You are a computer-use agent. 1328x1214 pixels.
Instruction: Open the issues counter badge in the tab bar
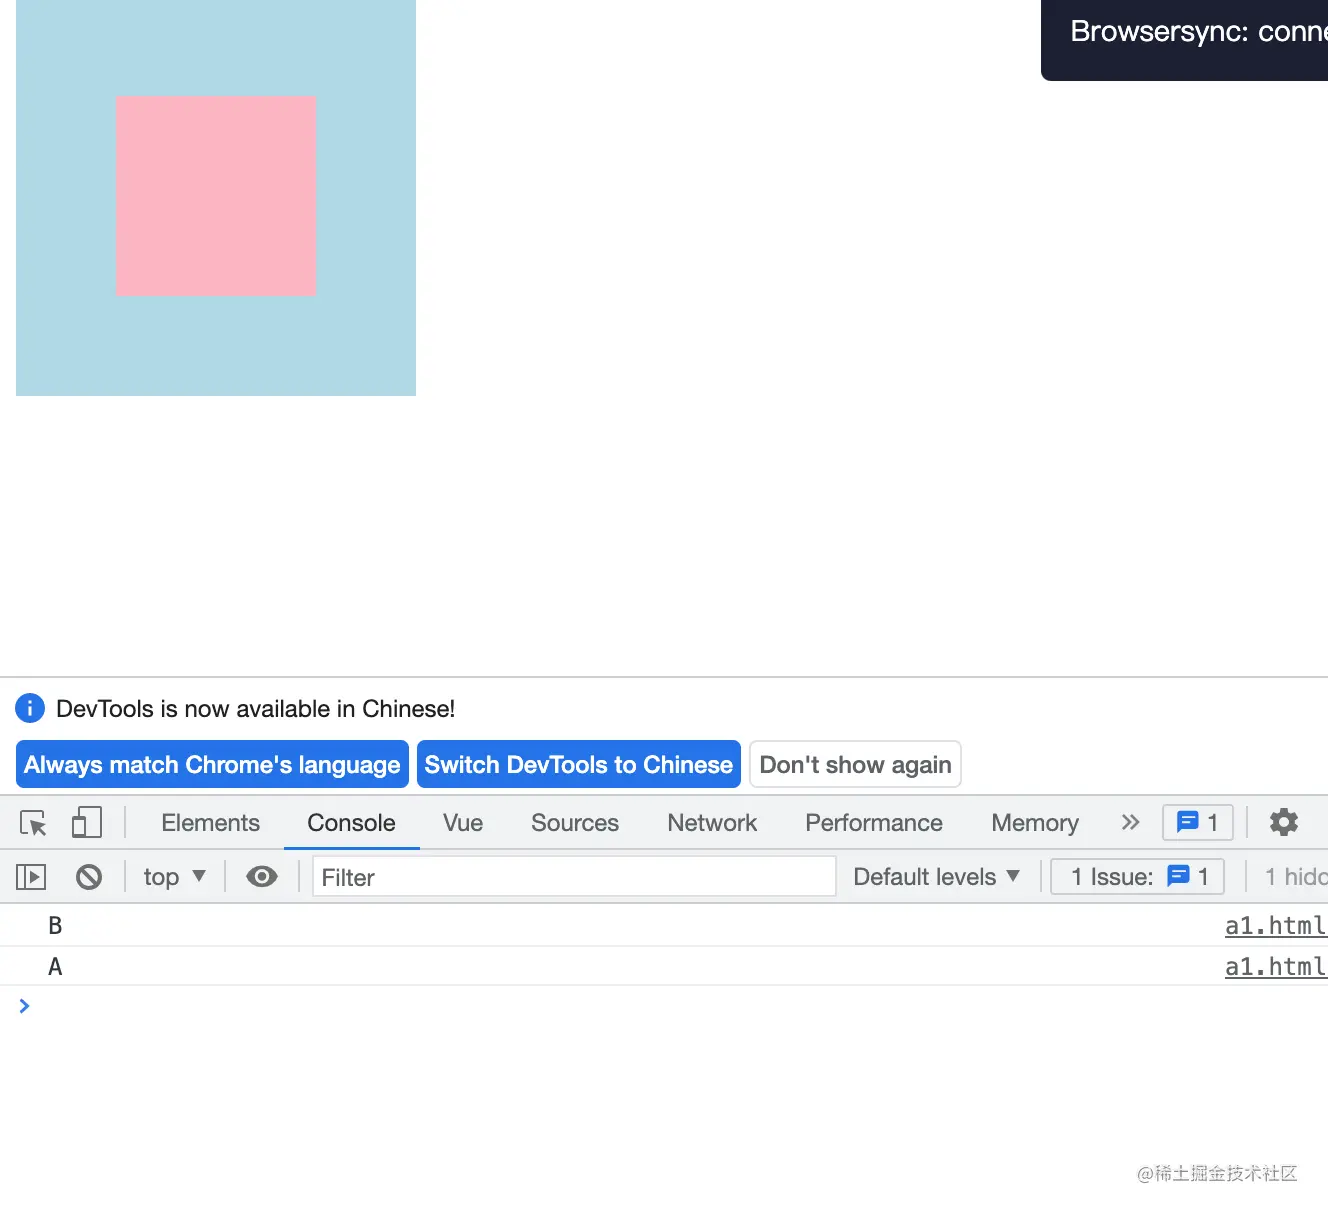pos(1198,823)
